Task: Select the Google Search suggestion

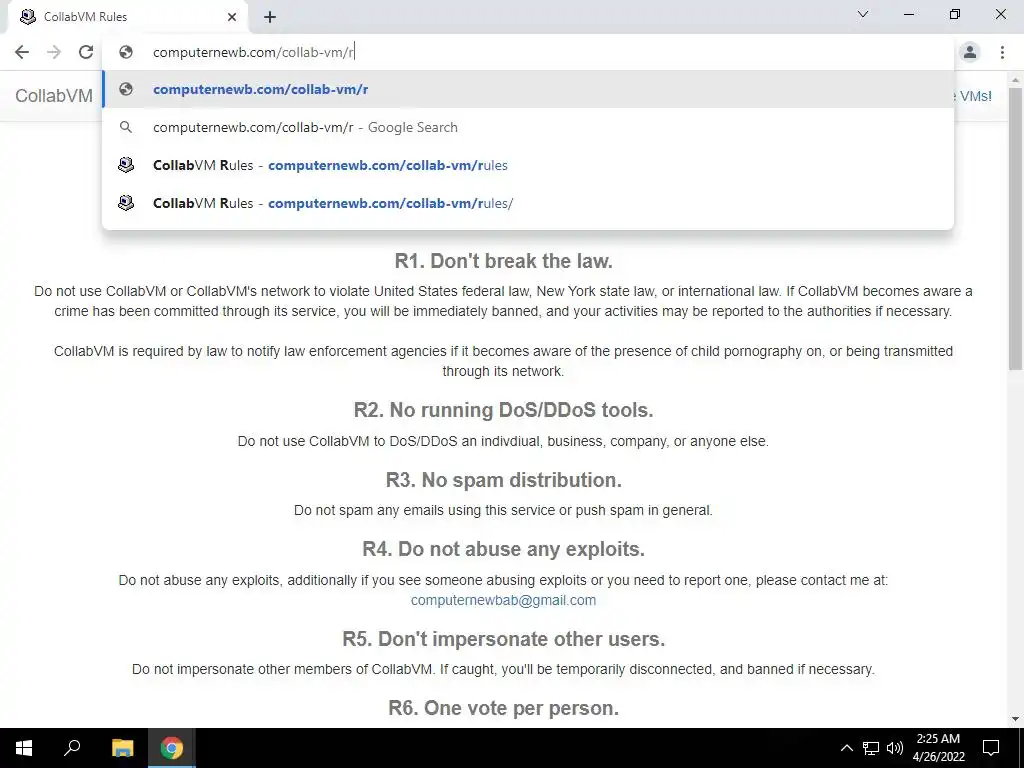Action: pos(528,127)
